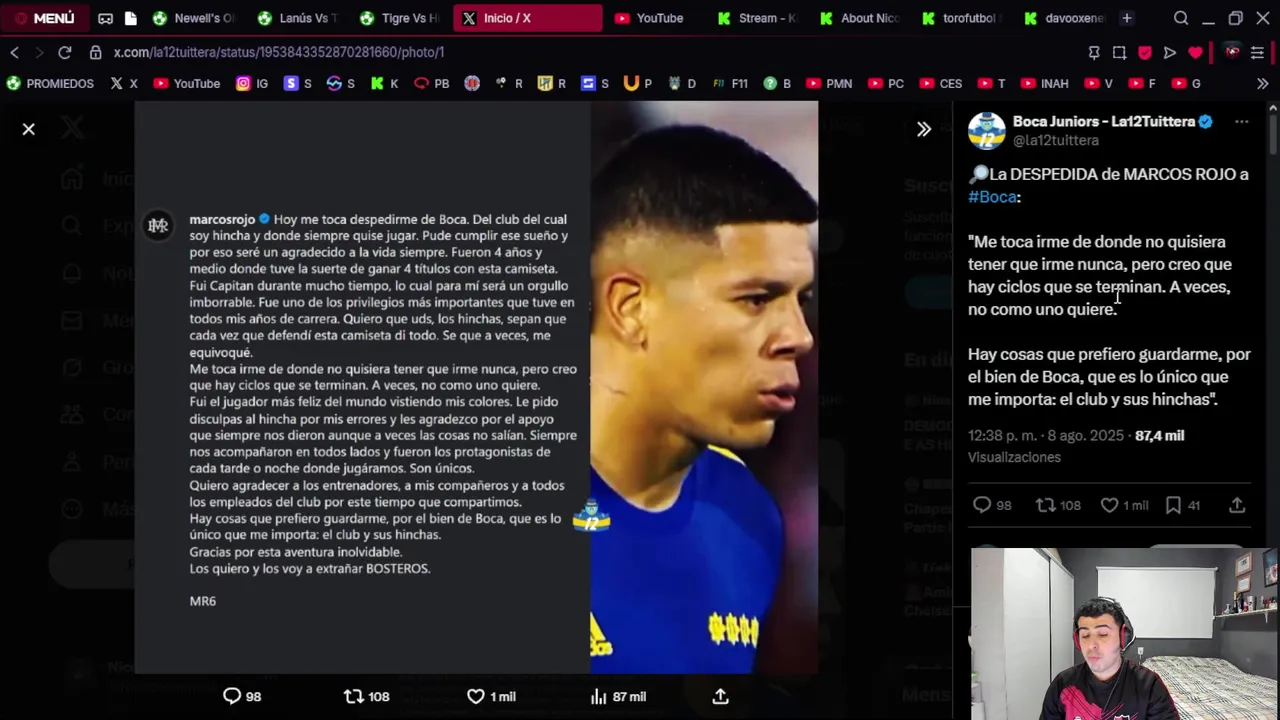Screen dimensions: 1280x720
Task: Switch to the Tigre Vs tab
Action: tap(400, 18)
